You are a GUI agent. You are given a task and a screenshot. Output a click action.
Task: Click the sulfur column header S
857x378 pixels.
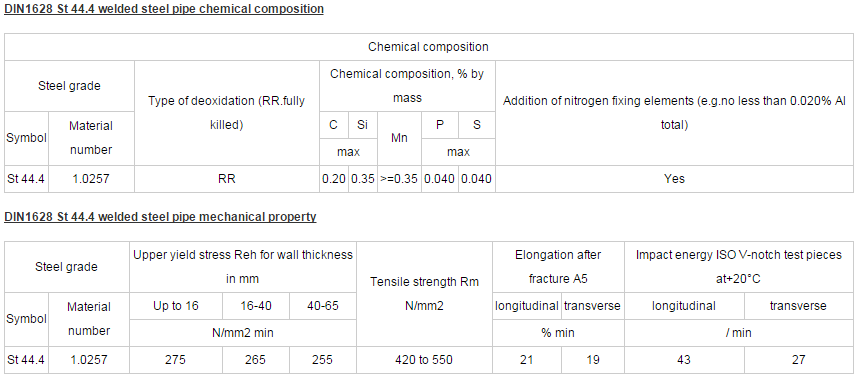coord(477,125)
